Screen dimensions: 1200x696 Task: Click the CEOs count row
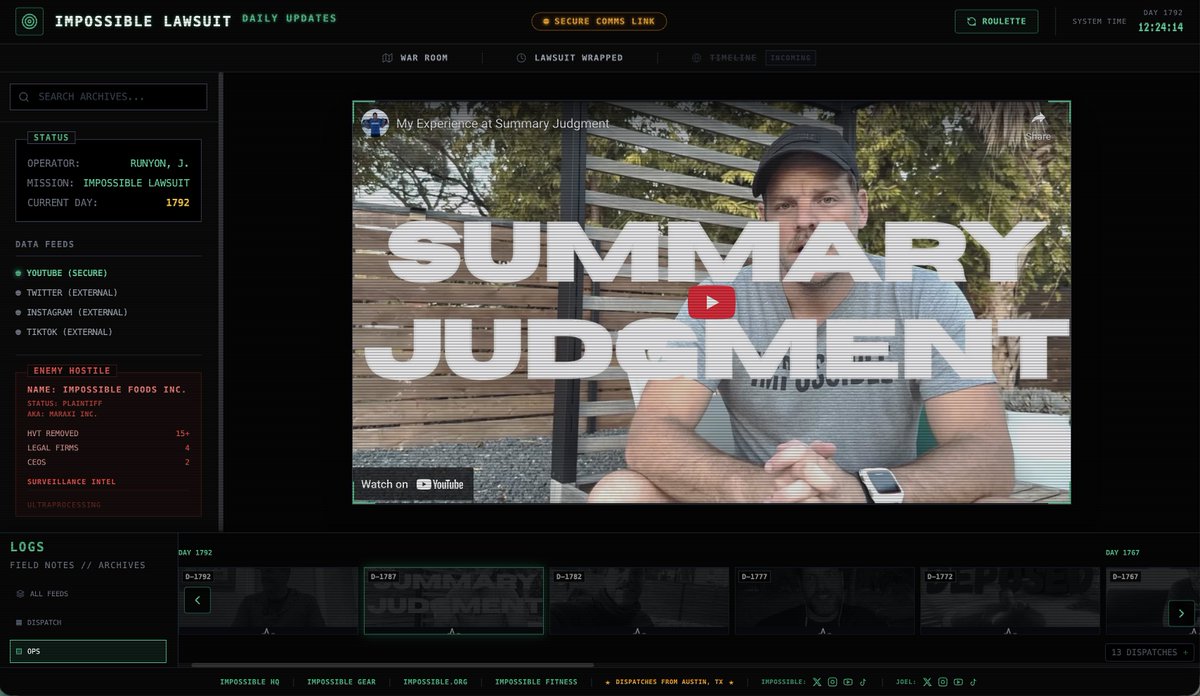(x=108, y=462)
